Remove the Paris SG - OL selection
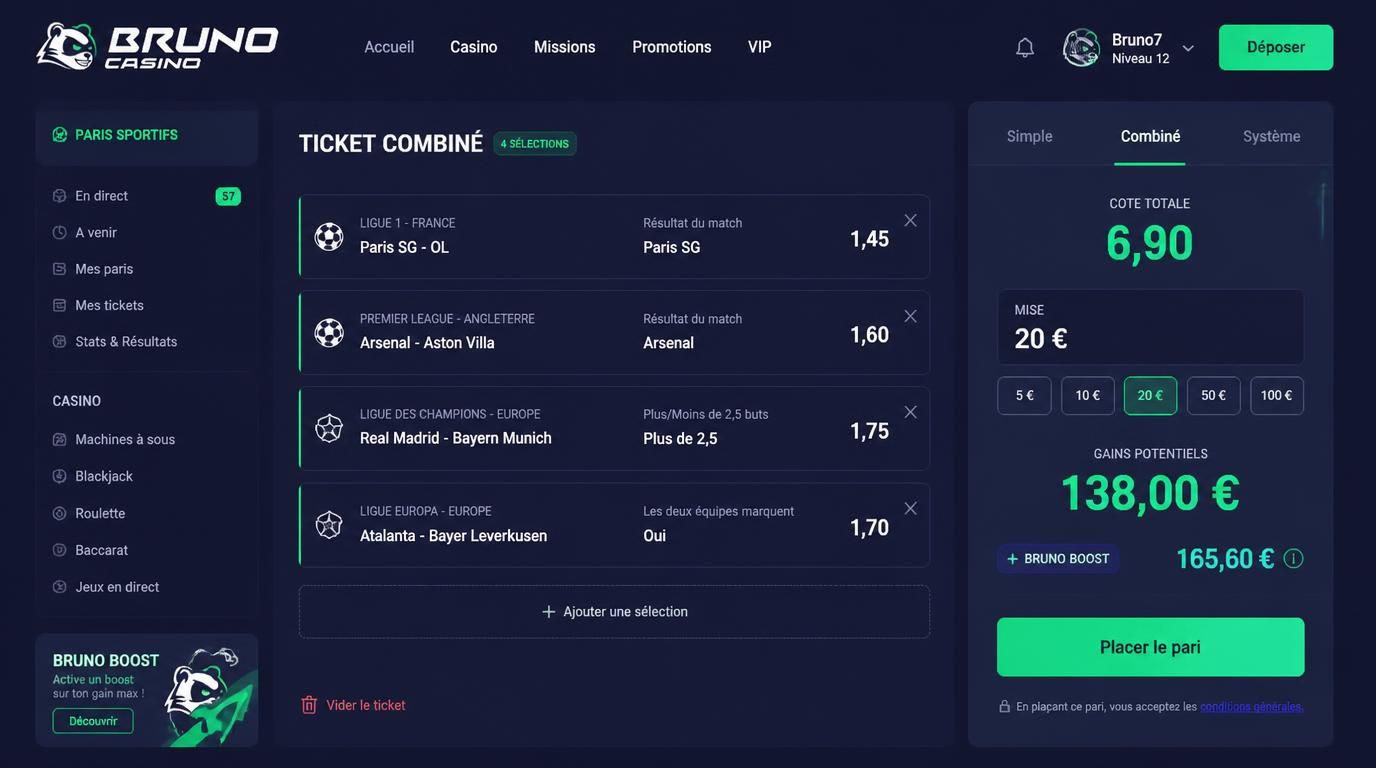The height and width of the screenshot is (768, 1376). coord(910,220)
